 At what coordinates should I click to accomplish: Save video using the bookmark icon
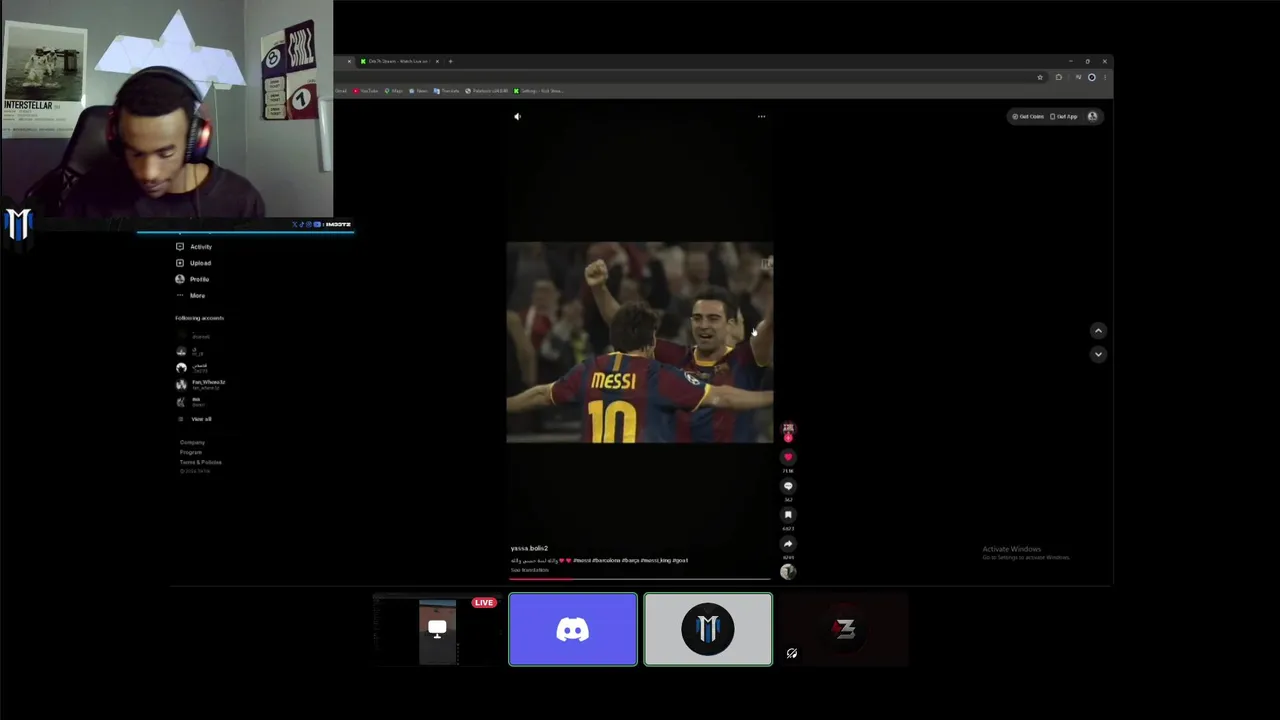point(788,515)
